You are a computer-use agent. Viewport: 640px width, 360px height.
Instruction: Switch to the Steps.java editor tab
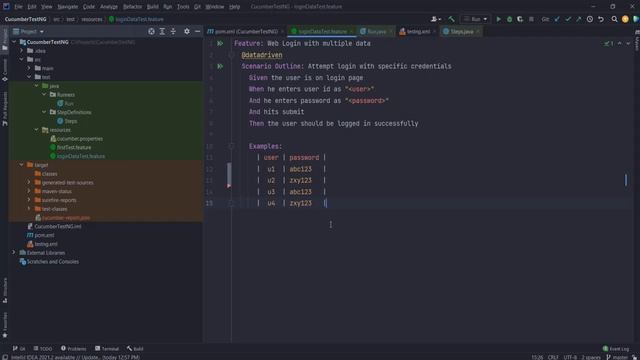(461, 31)
